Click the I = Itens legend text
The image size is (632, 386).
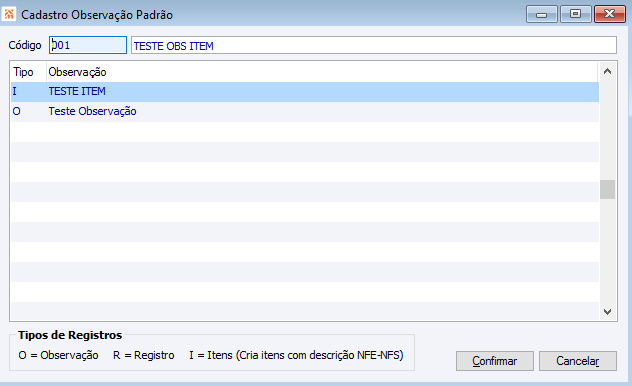click(x=296, y=355)
